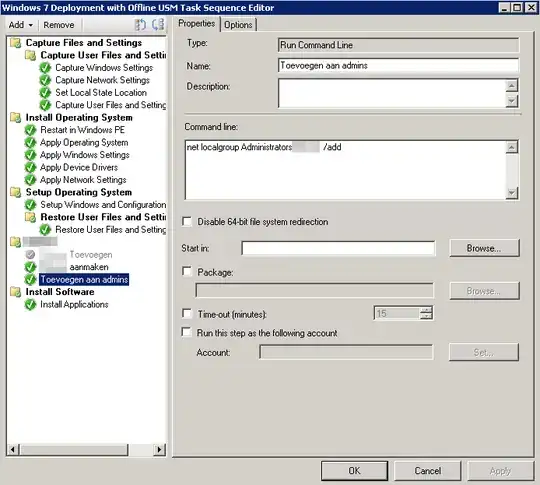This screenshot has height=485, width=540.
Task: Click the Capture User Files and Settings group folder icon
Action: tap(30, 55)
